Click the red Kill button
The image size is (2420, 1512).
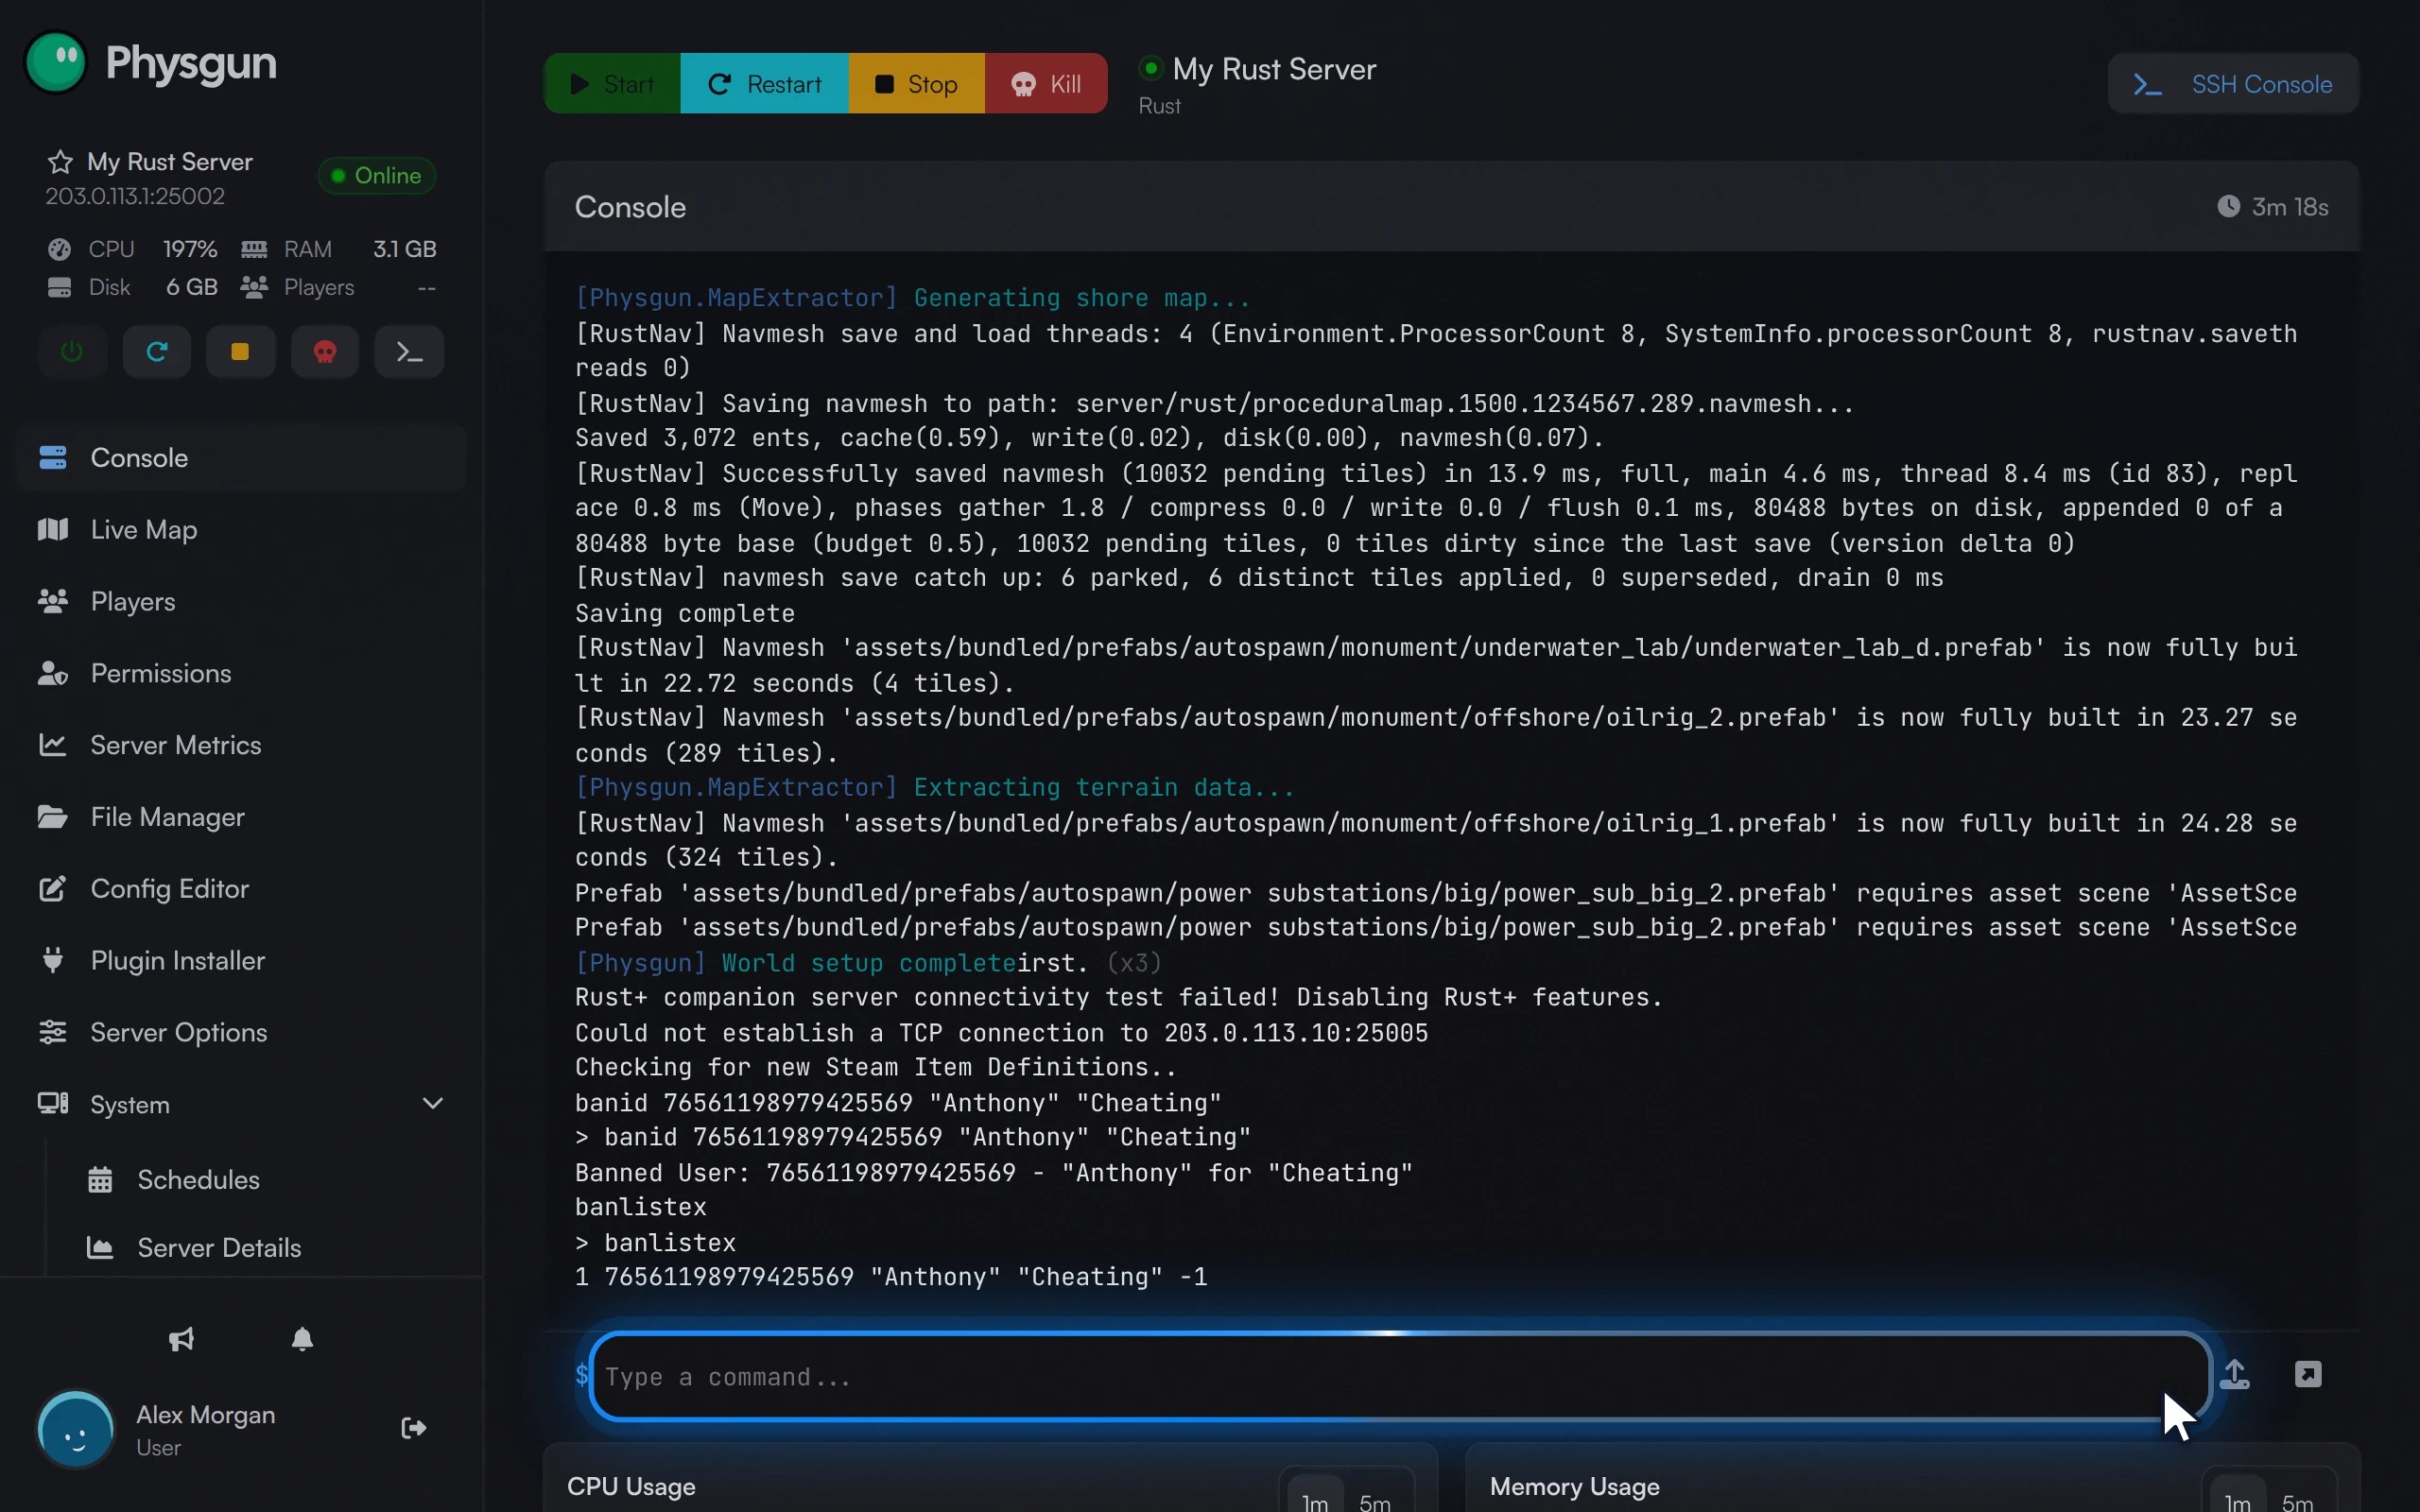pyautogui.click(x=1046, y=84)
